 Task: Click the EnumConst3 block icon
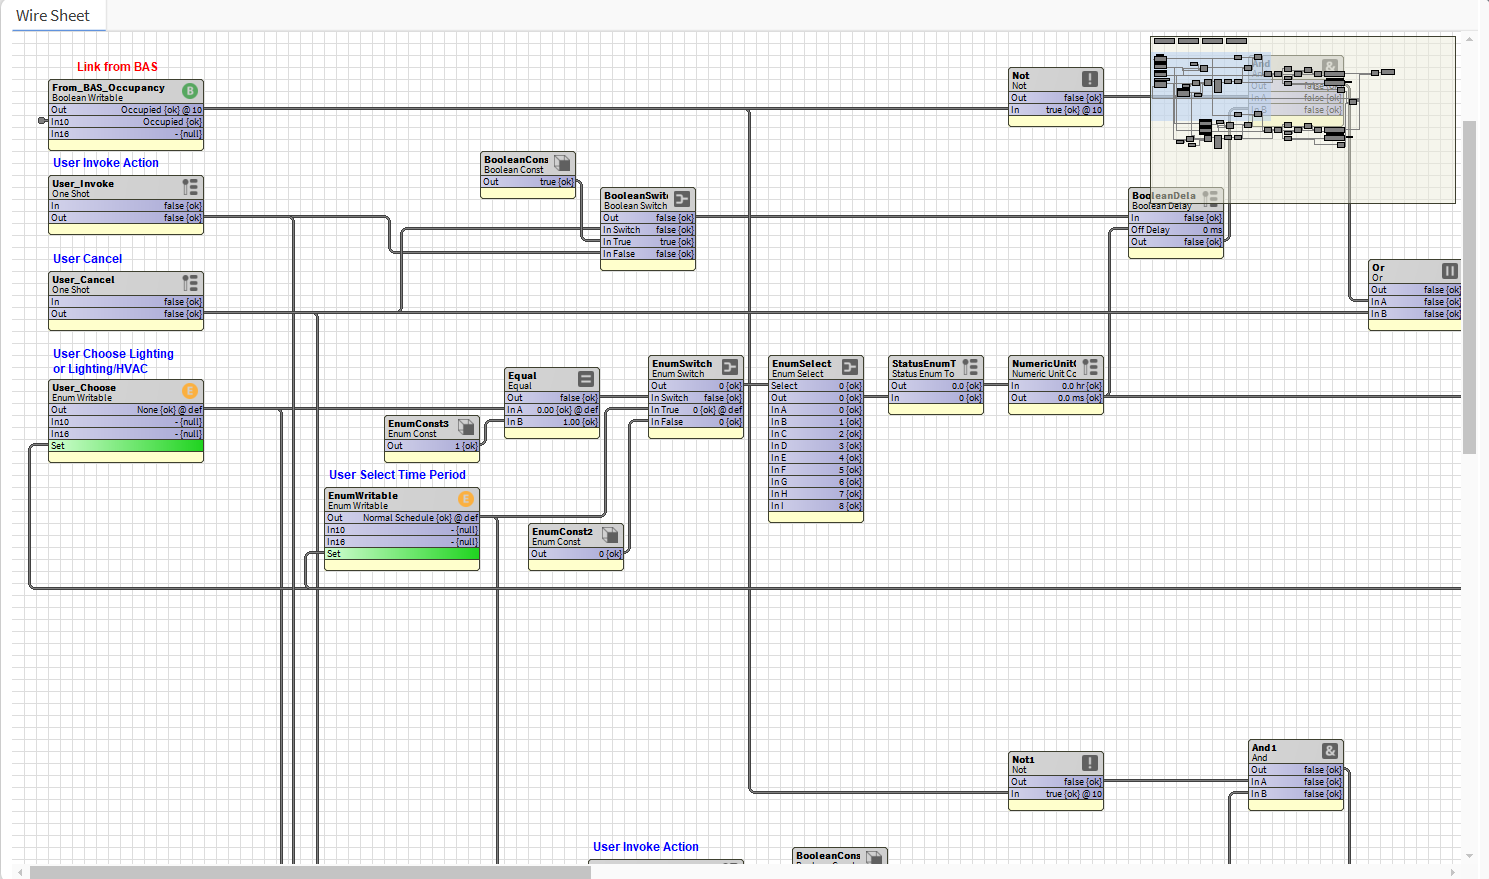click(x=466, y=427)
